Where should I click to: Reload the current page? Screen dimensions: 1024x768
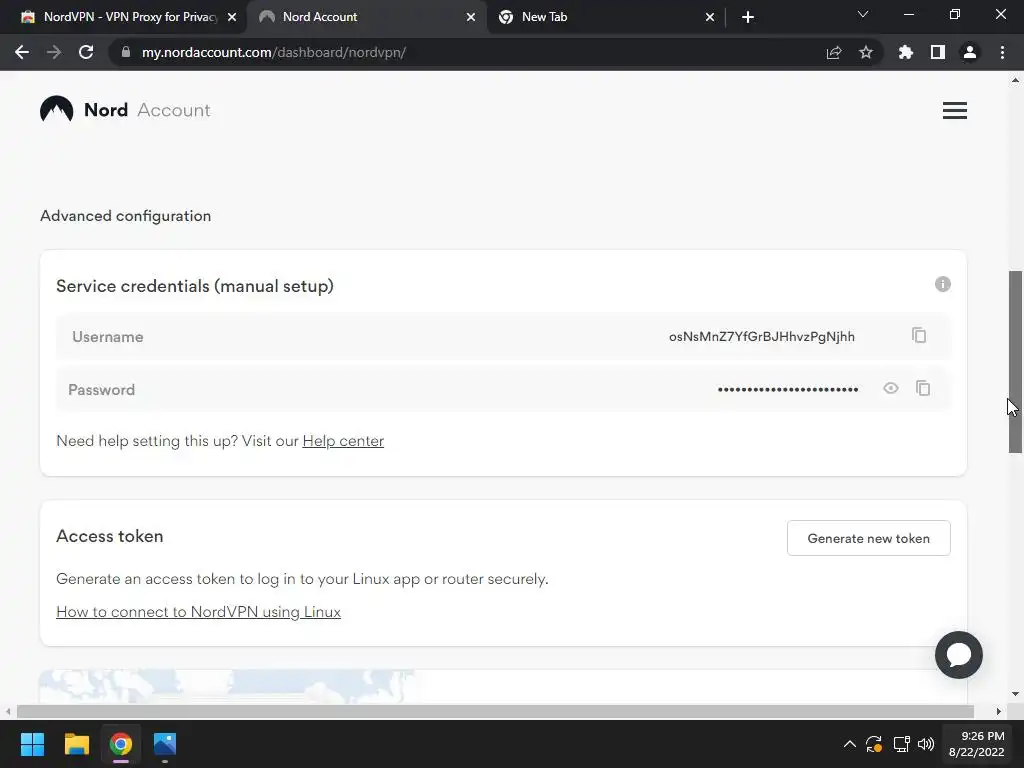coord(86,52)
